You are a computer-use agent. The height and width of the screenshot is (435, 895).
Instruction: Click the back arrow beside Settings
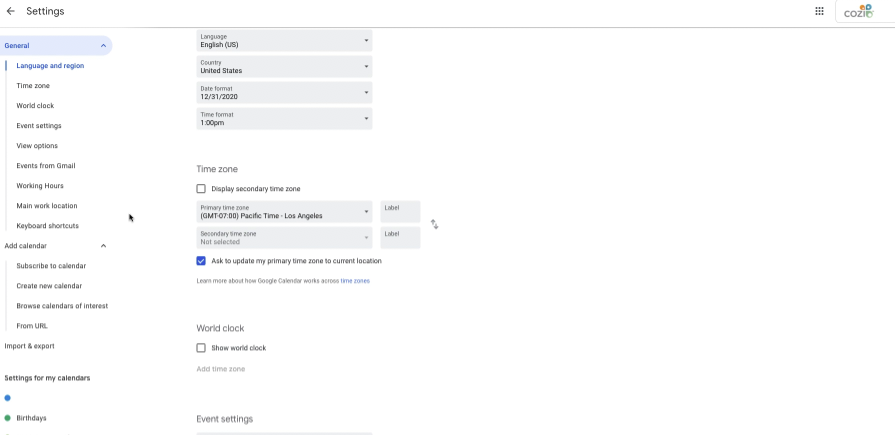click(x=10, y=11)
